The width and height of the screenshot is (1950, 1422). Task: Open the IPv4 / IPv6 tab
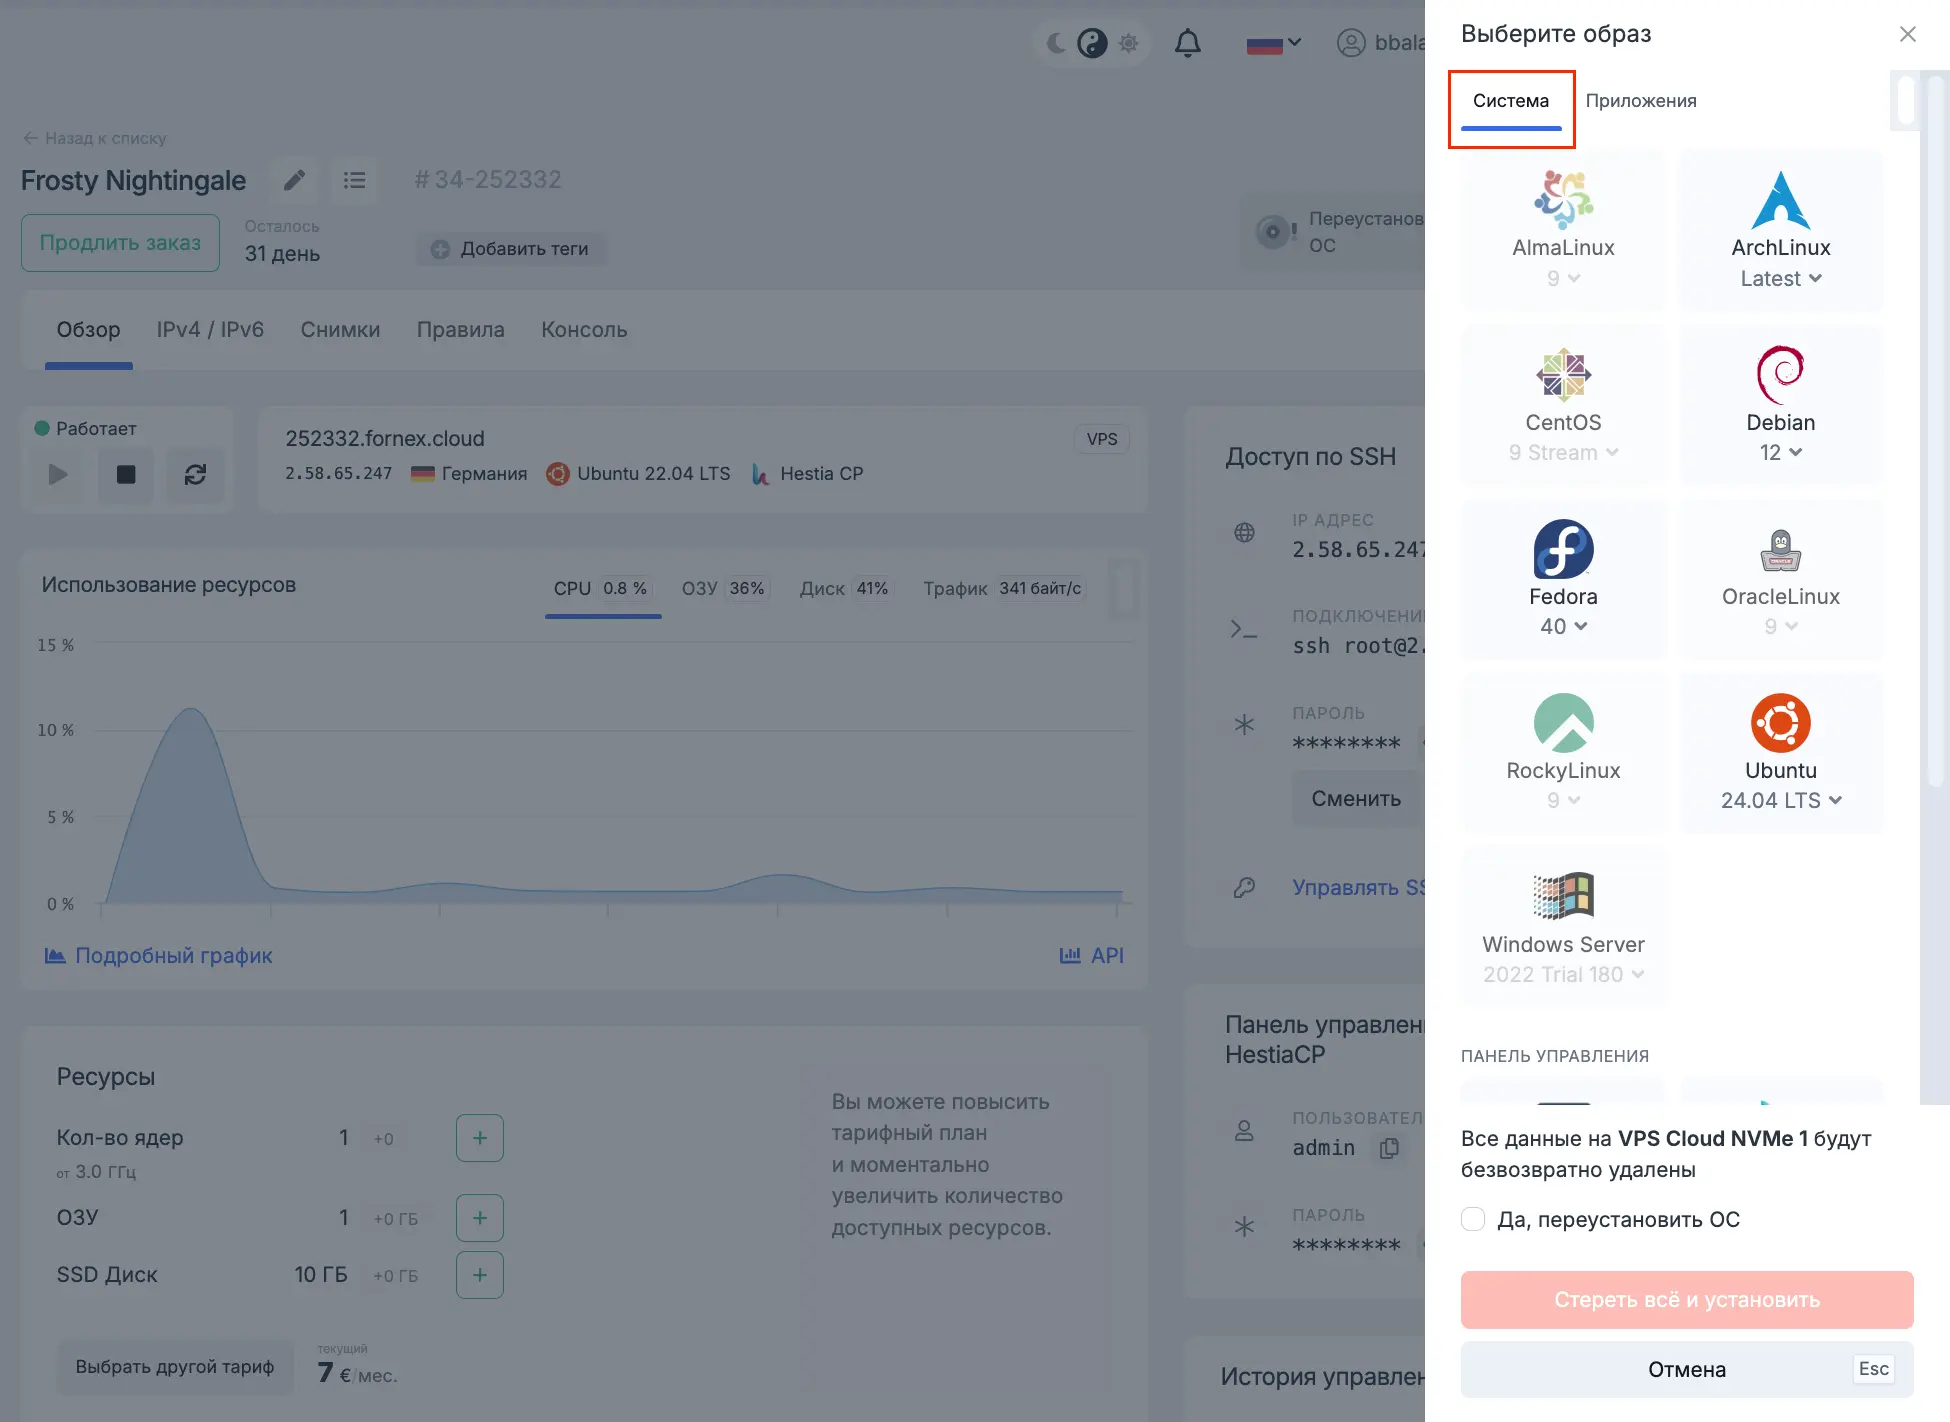210,330
